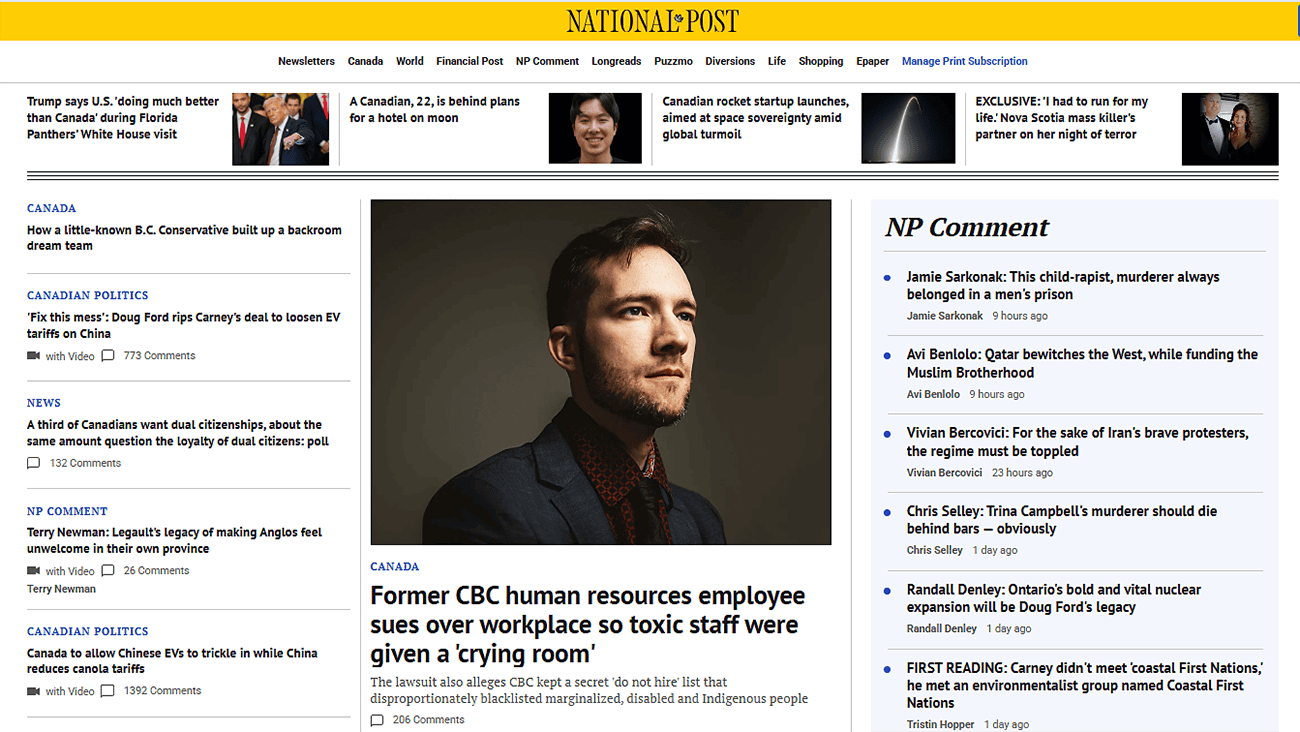1300x732 pixels.
Task: Open the CBC crying room lawsuit article
Action: pyautogui.click(x=587, y=622)
